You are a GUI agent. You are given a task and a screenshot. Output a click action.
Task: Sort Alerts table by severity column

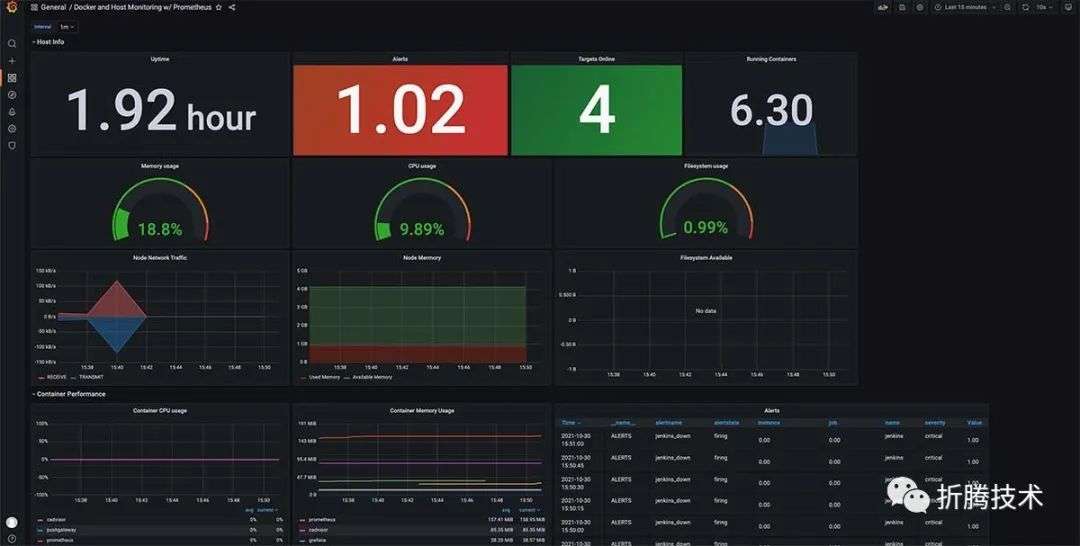[935, 423]
